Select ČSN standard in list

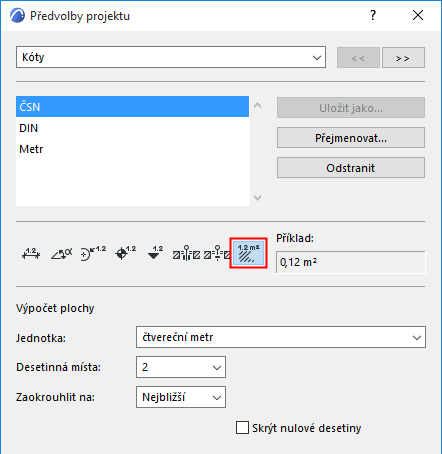coord(132,107)
